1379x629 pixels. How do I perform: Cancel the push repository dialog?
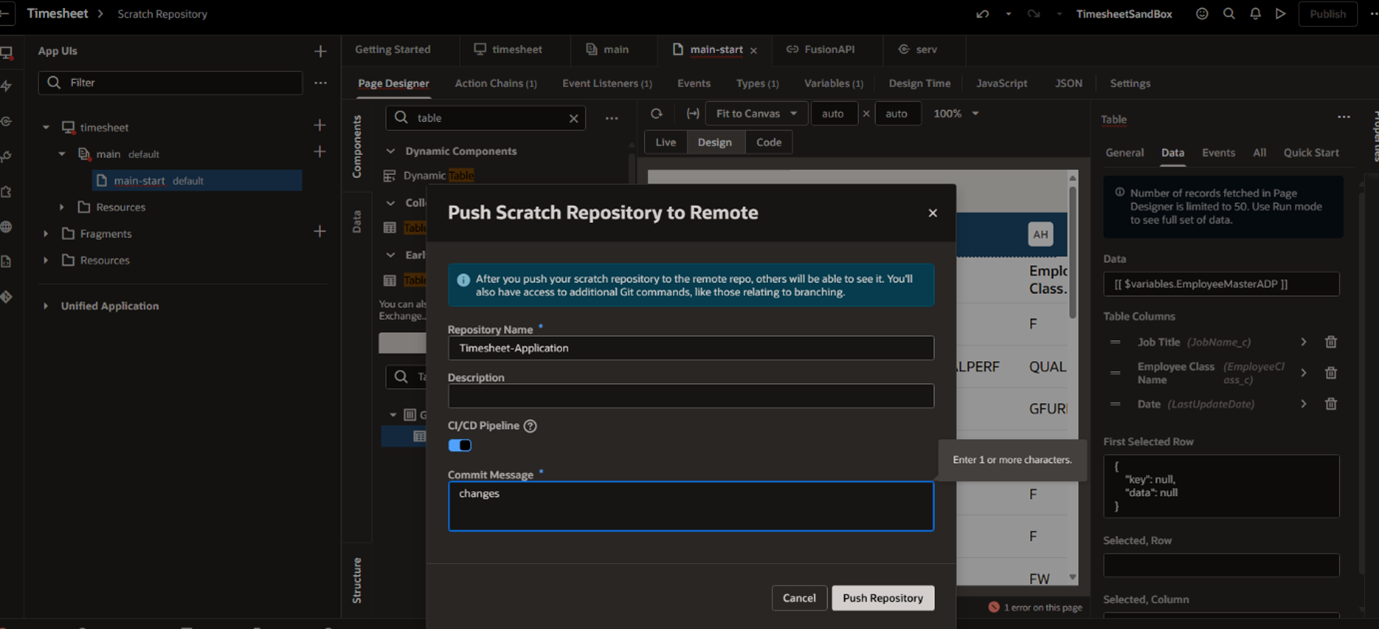798,598
